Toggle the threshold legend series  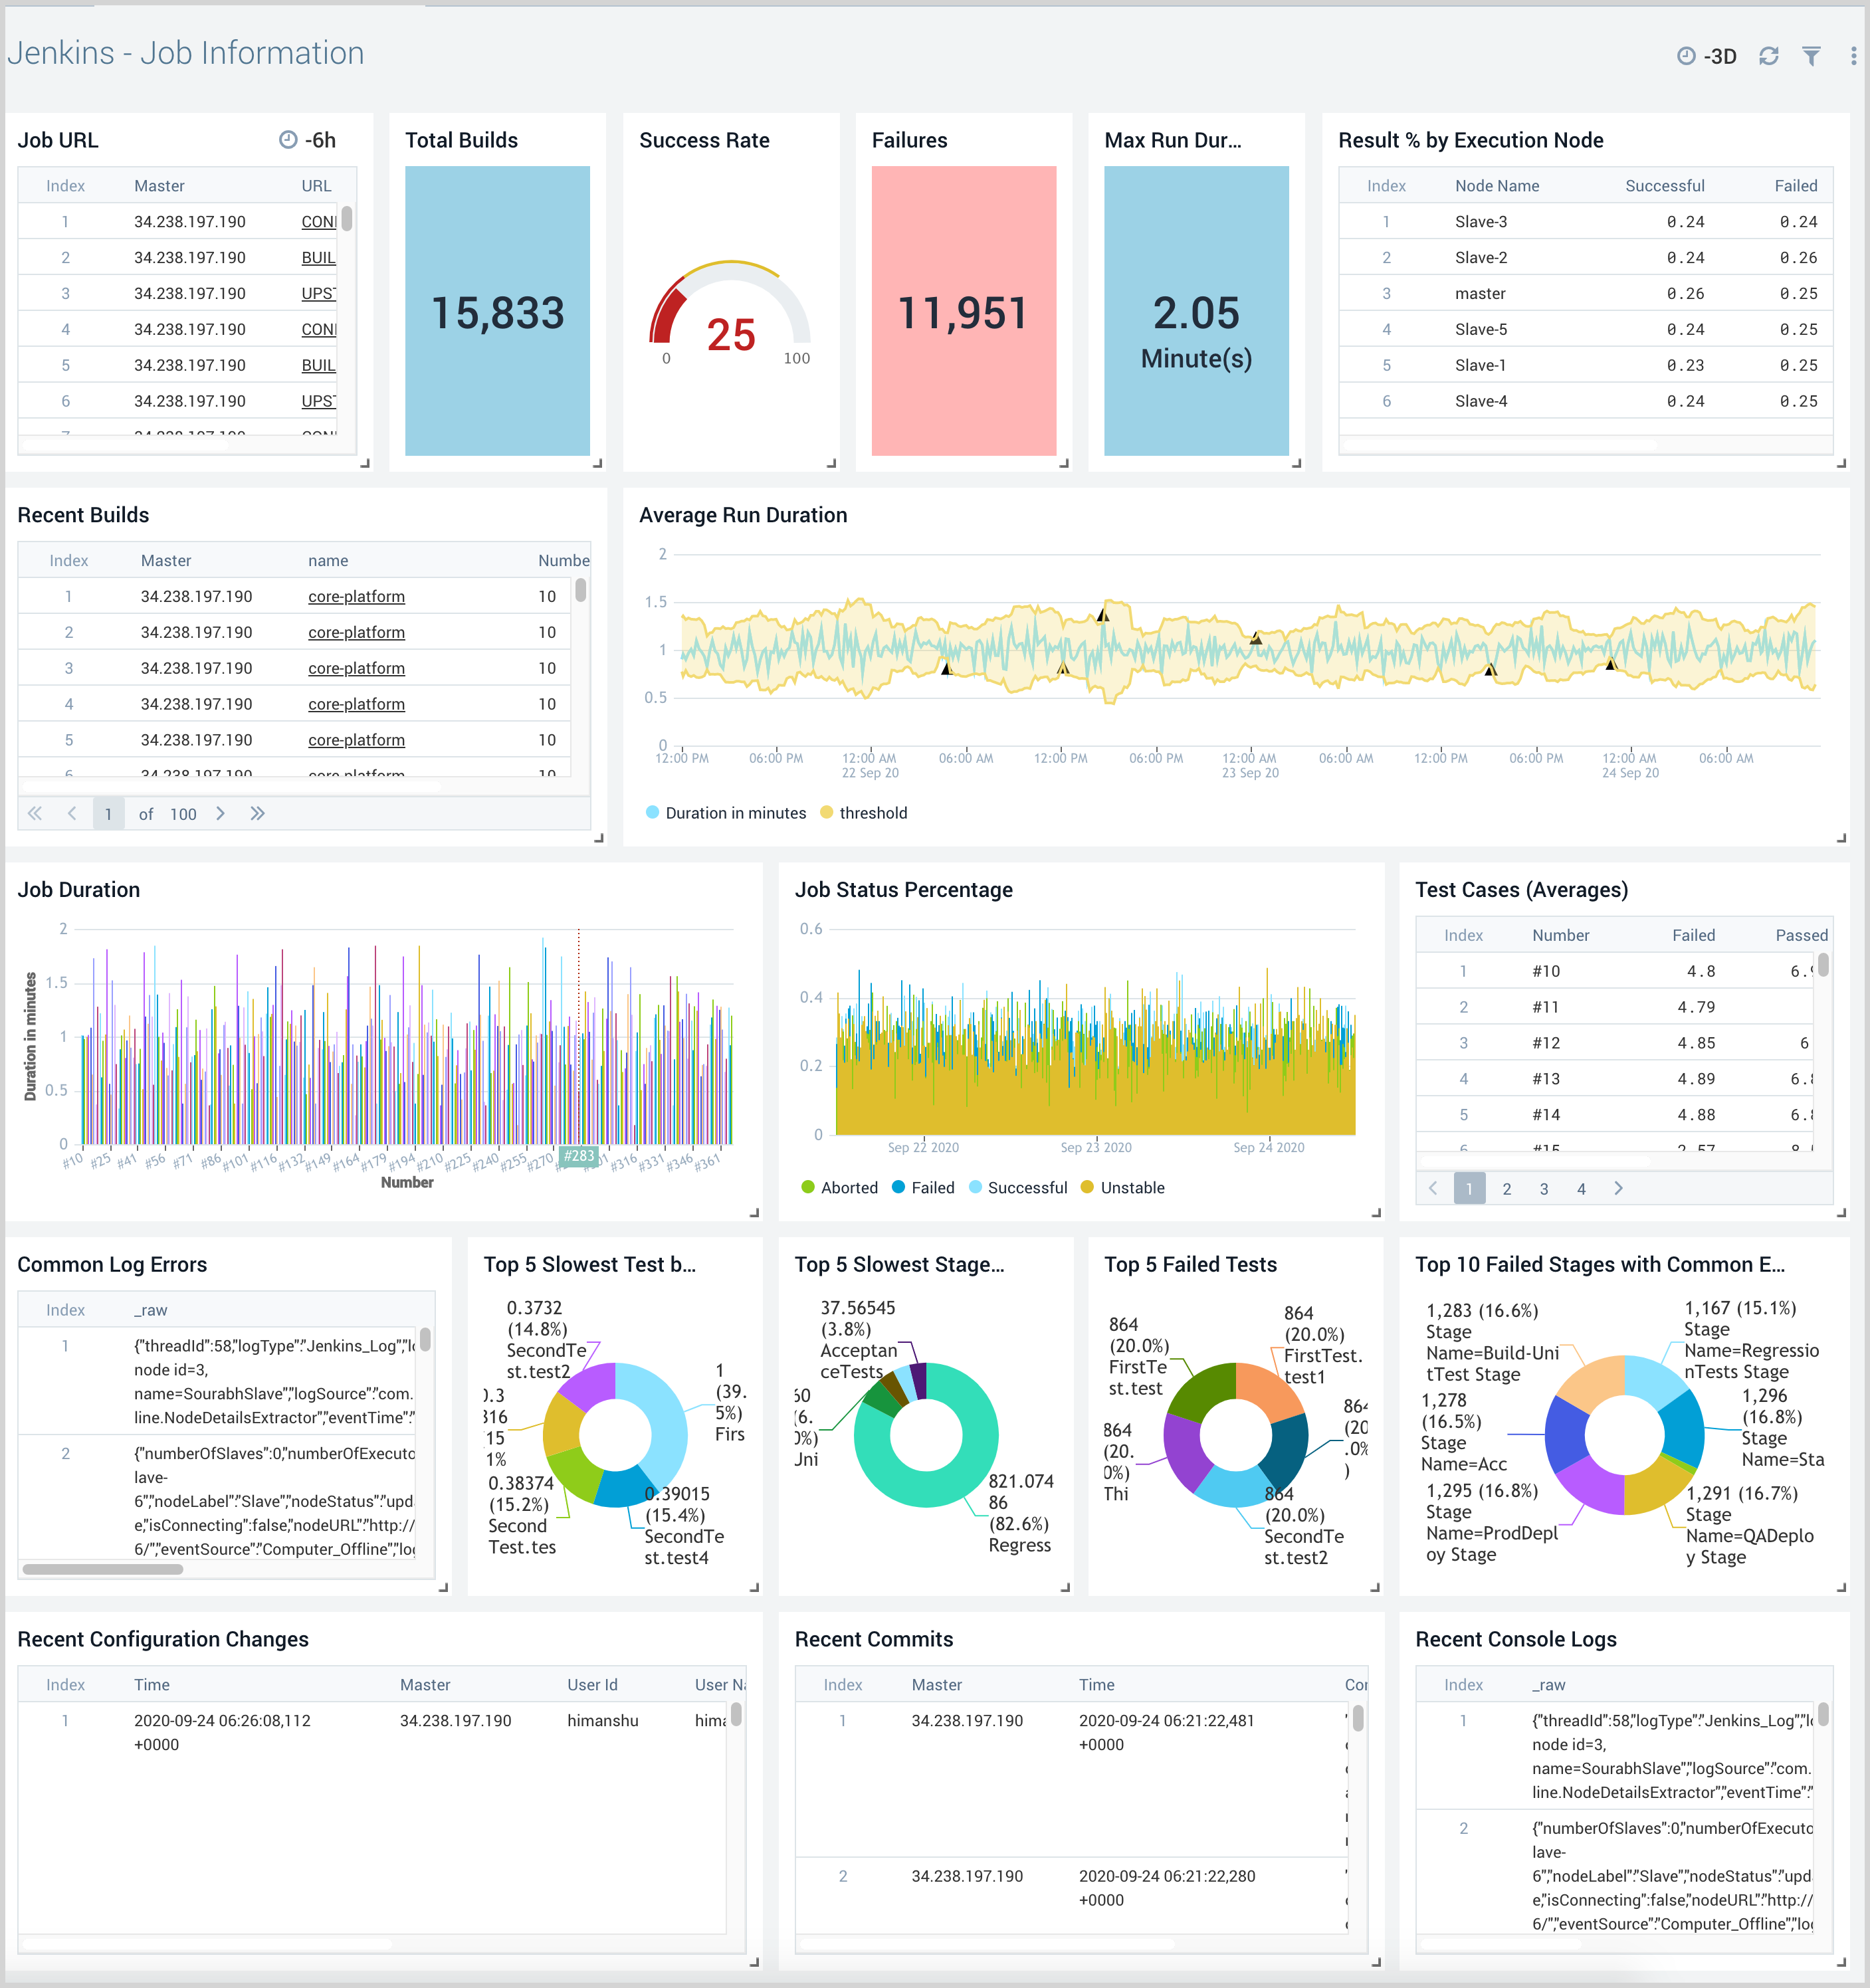click(x=872, y=813)
